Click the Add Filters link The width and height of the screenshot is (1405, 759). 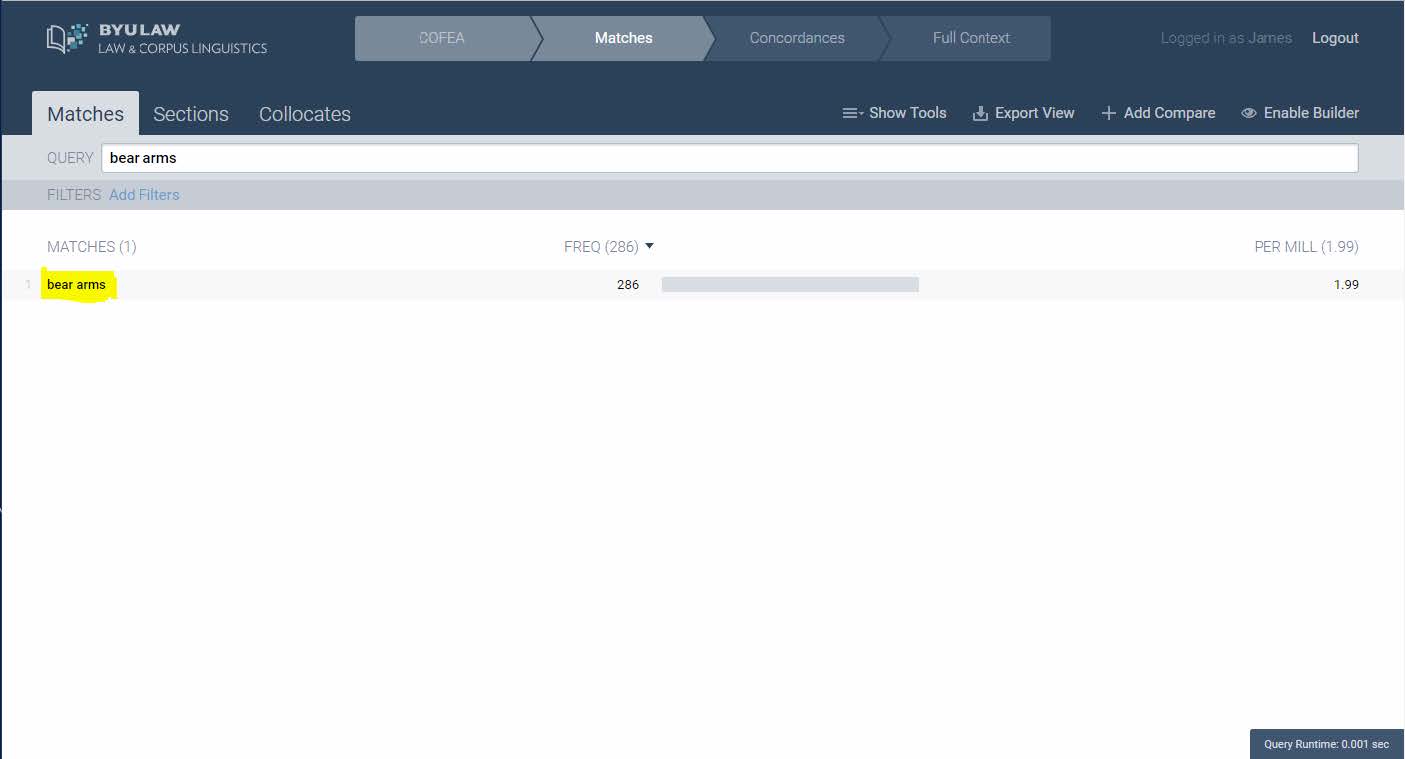[x=144, y=195]
